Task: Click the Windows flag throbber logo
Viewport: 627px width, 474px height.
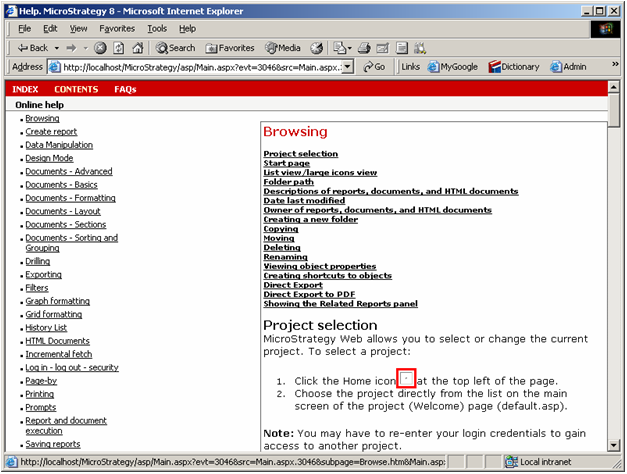Action: 605,29
